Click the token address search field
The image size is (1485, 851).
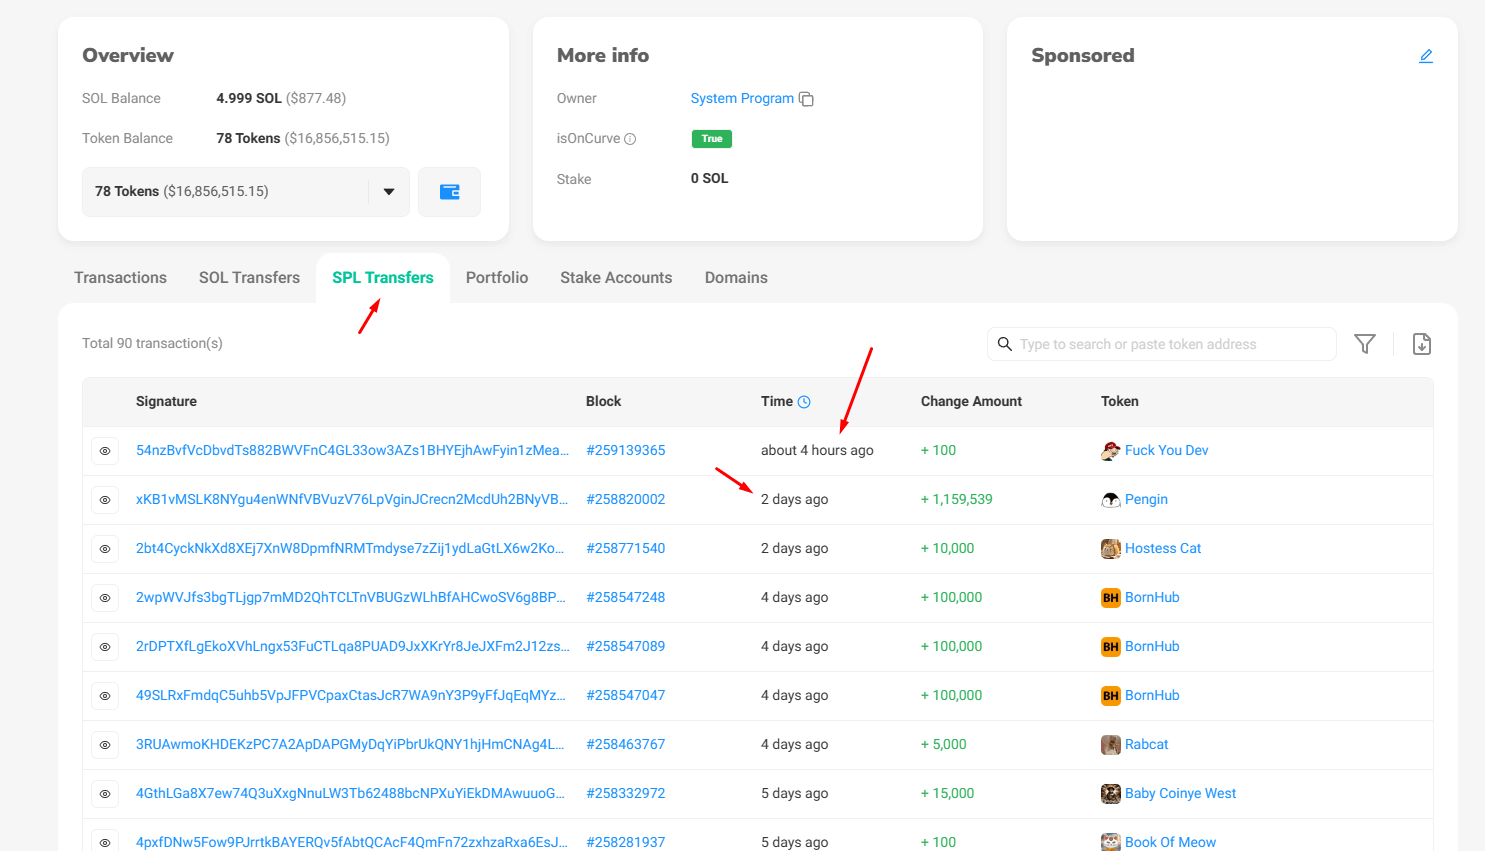click(1170, 344)
